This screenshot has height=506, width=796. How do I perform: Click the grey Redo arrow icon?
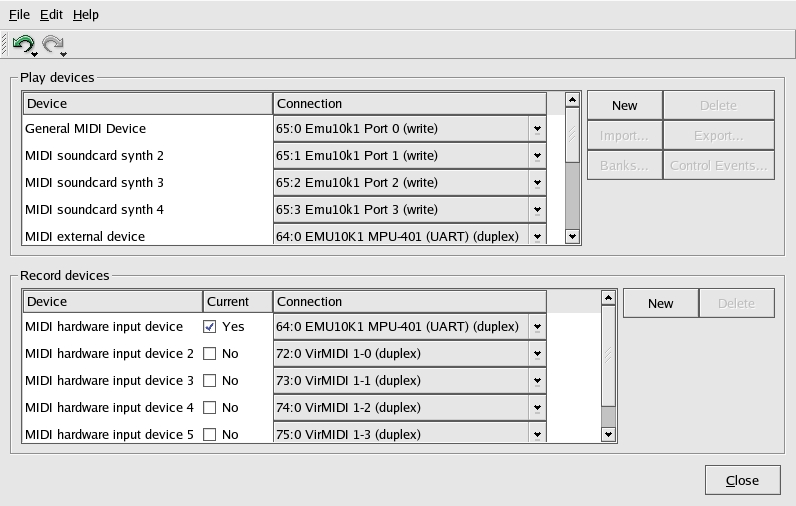52,44
